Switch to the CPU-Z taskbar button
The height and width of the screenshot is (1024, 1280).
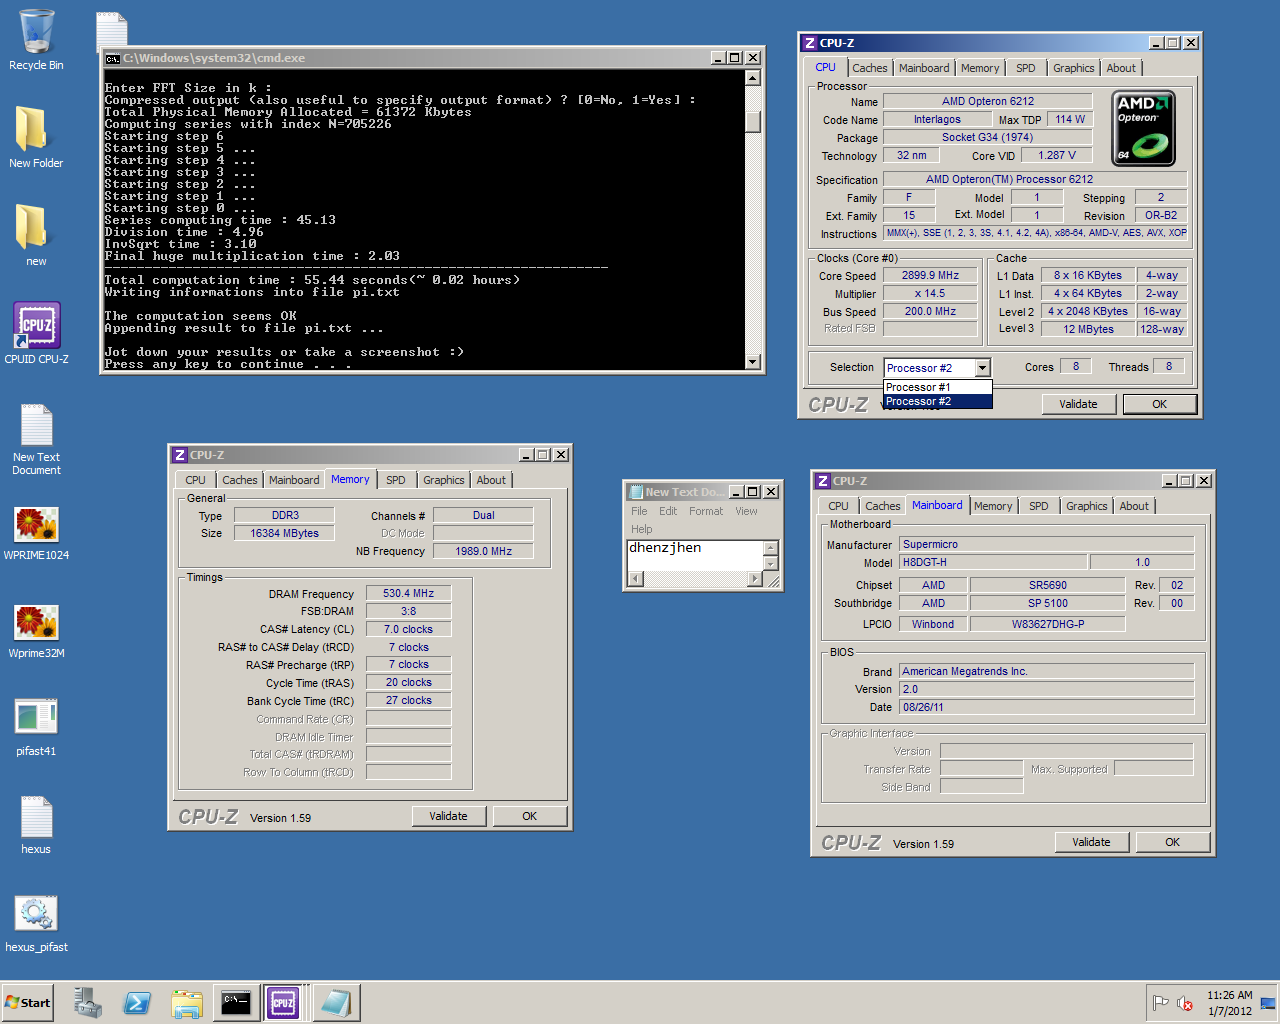284,1003
